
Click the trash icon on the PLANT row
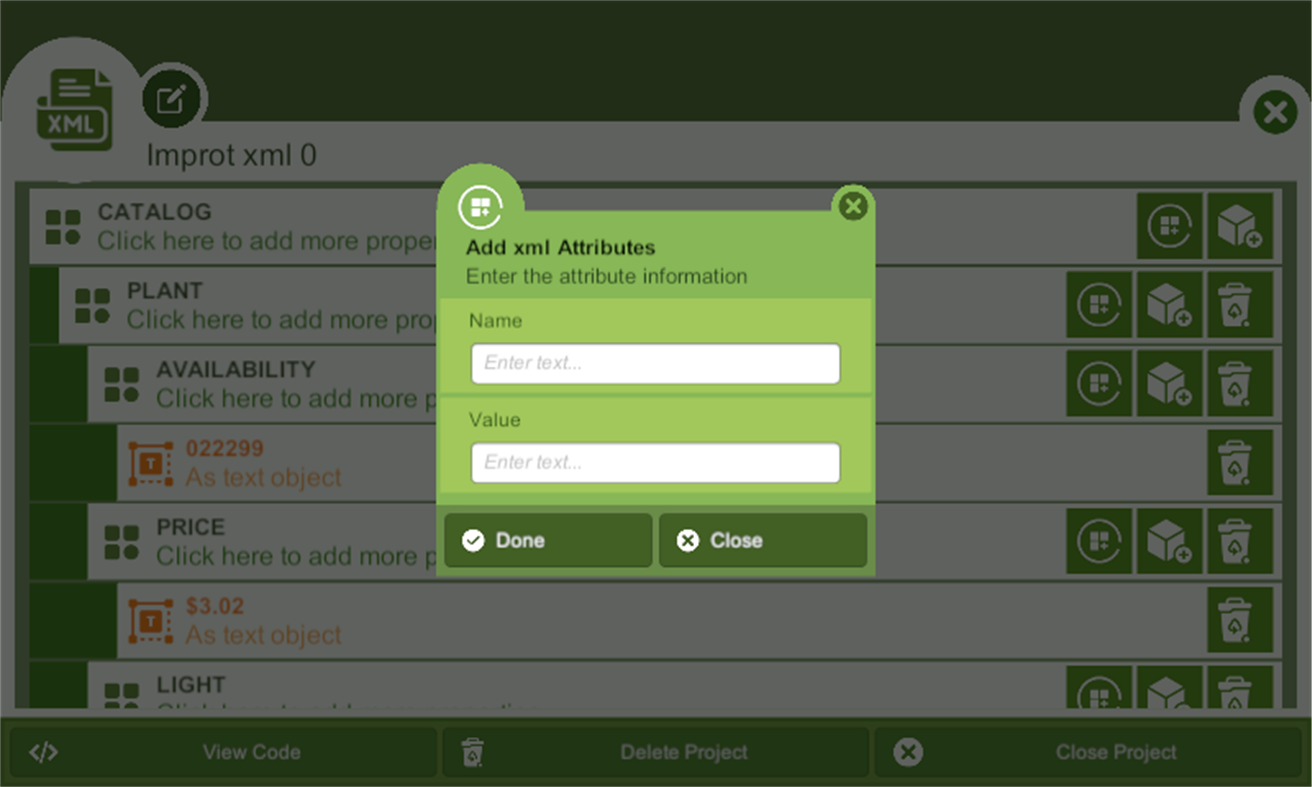point(1240,305)
